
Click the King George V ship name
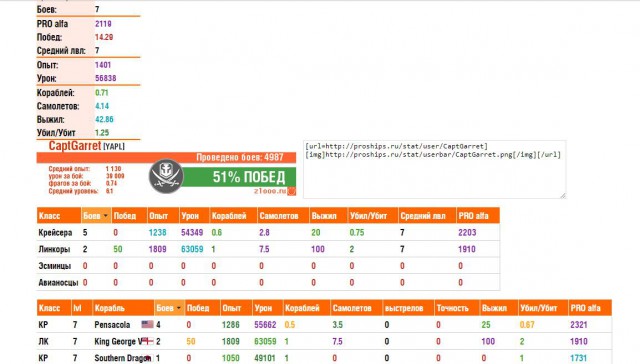pos(118,342)
